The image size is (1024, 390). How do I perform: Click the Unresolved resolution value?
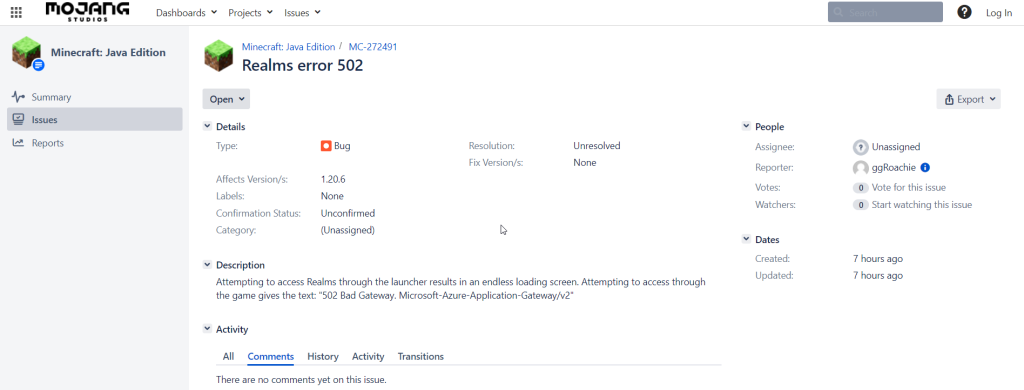597,146
